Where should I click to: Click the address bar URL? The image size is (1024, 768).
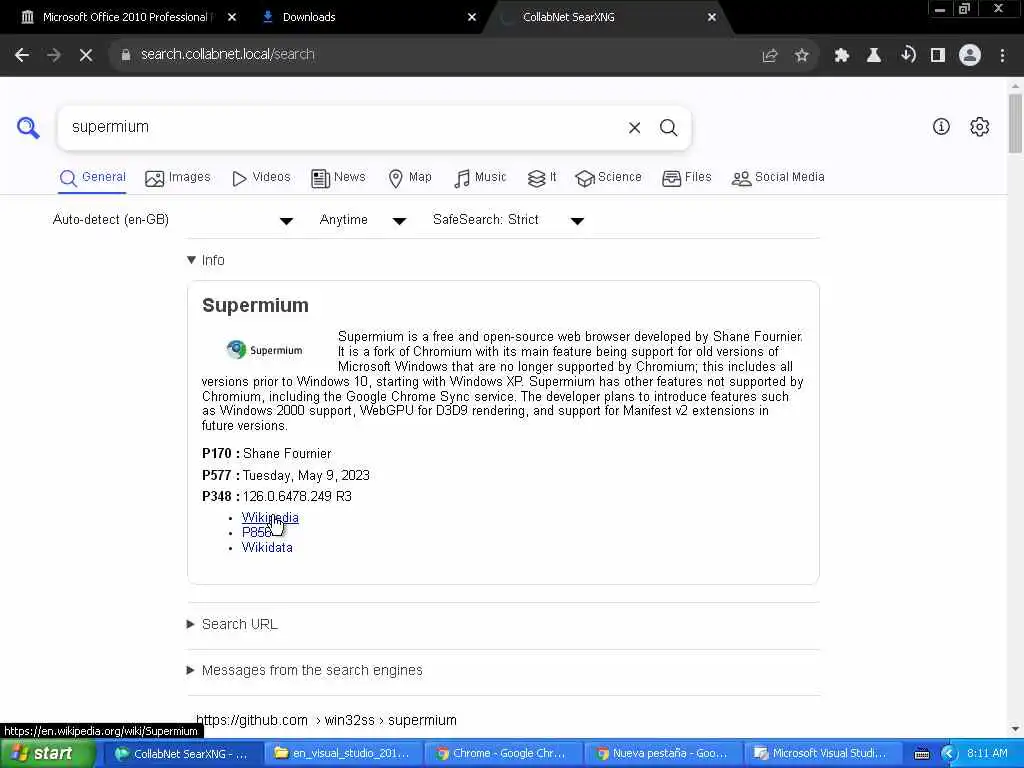point(227,54)
